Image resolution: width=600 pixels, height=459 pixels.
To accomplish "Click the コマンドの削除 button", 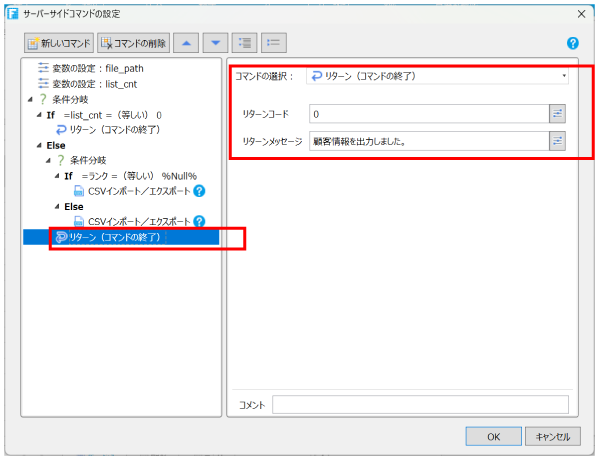I will coord(134,43).
